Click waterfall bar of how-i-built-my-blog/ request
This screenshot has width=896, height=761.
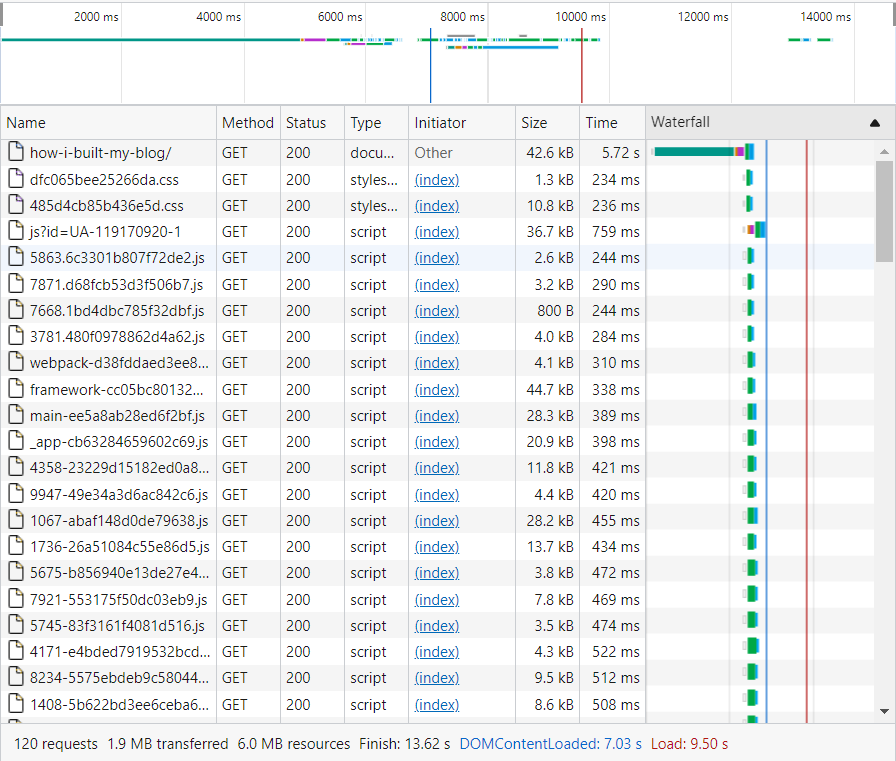pos(703,152)
